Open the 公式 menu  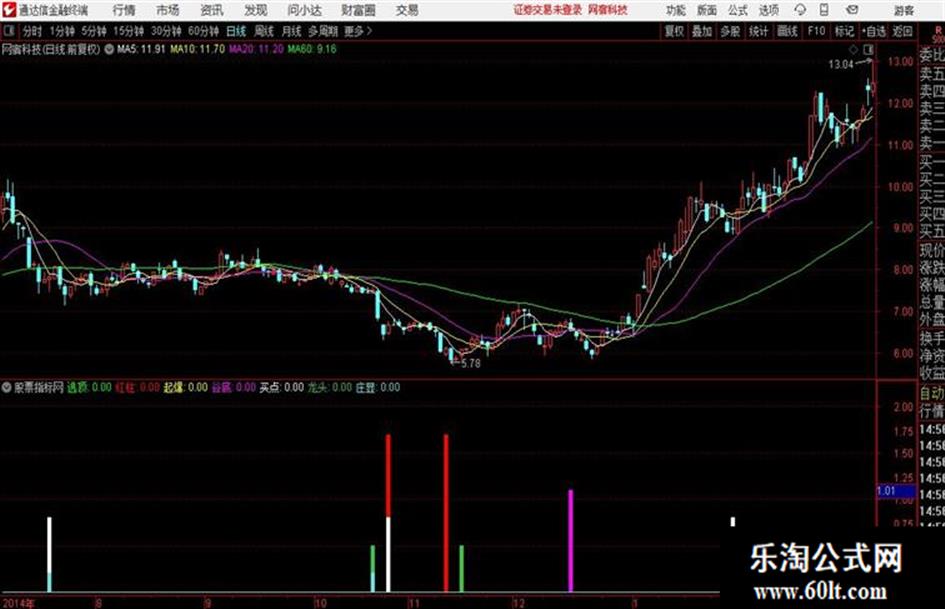[738, 10]
